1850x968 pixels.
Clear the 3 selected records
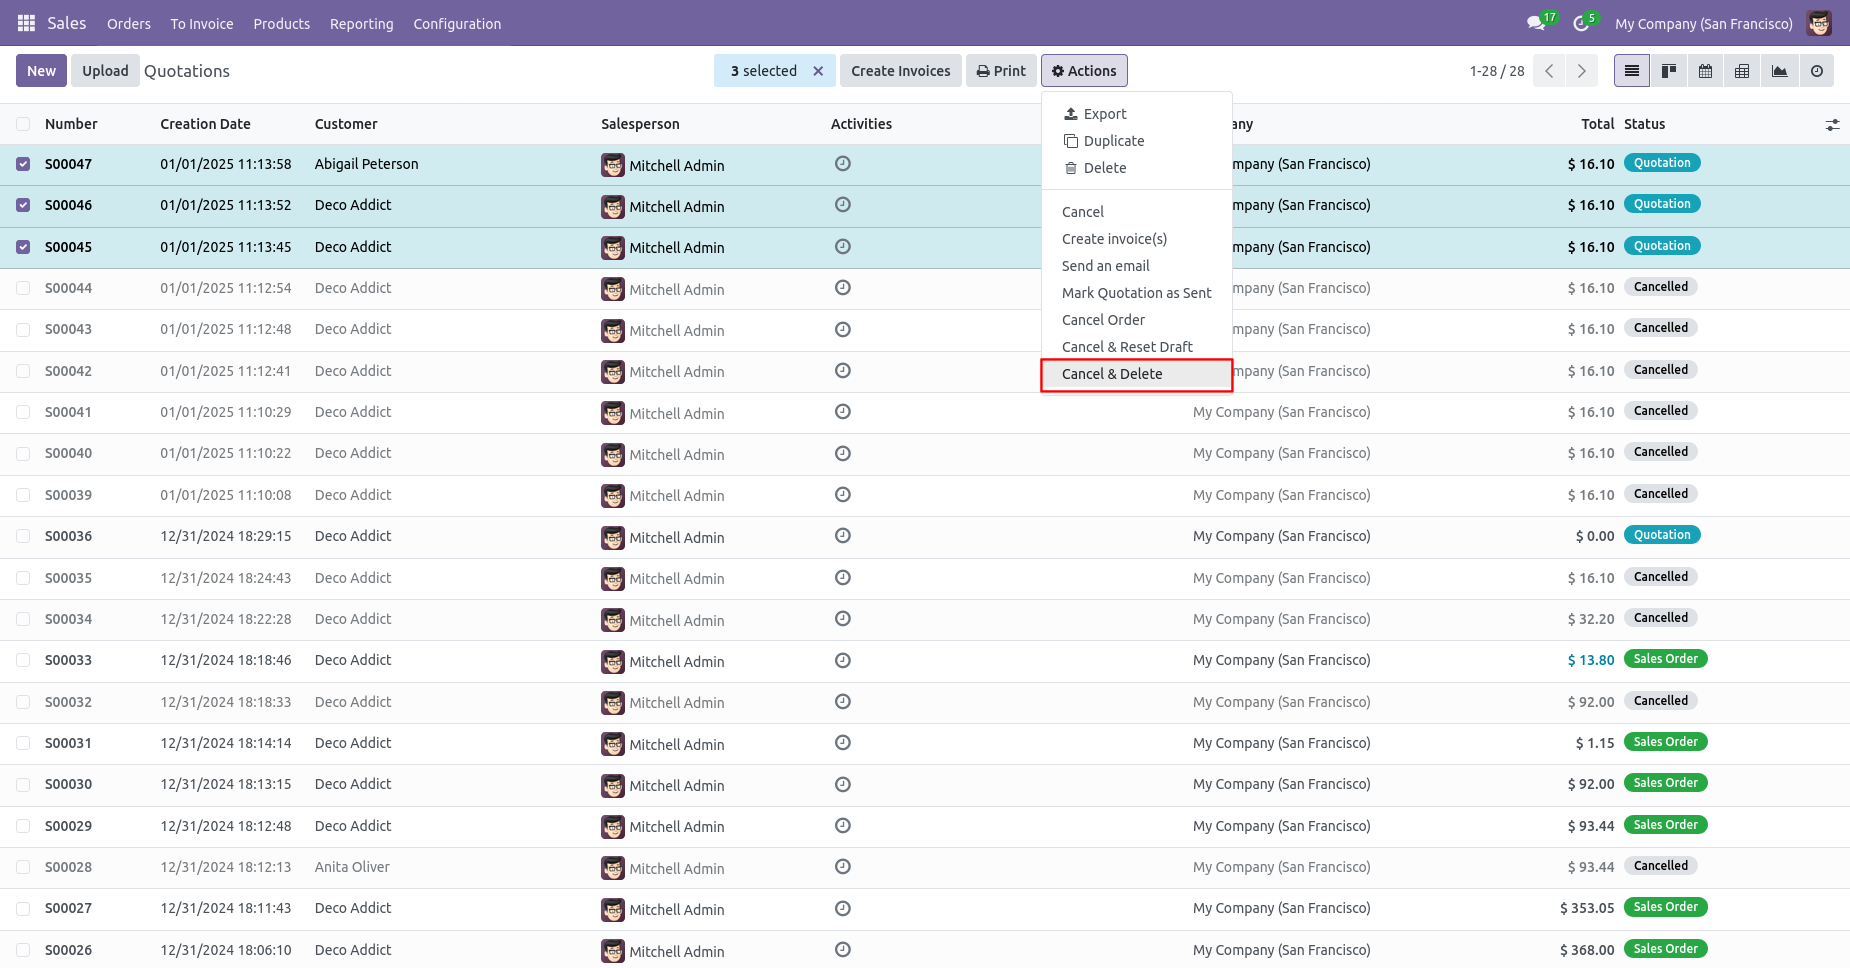818,71
